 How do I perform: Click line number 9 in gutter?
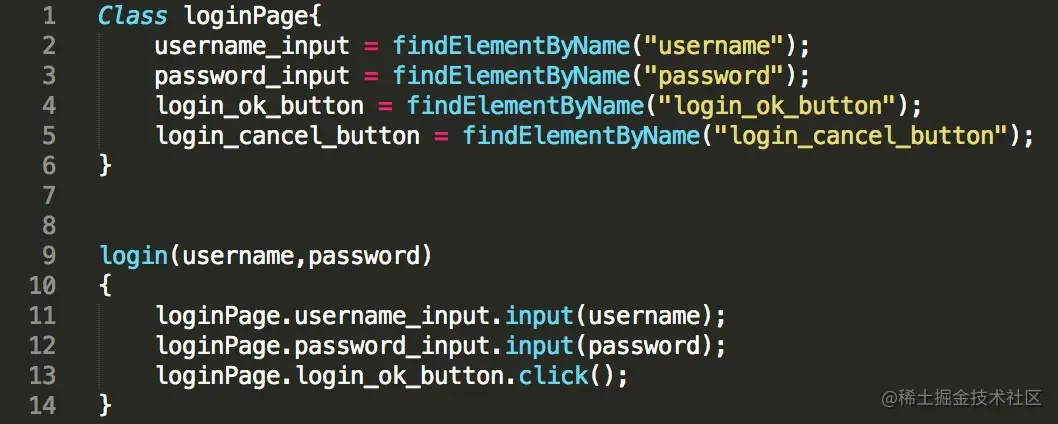[x=49, y=257]
